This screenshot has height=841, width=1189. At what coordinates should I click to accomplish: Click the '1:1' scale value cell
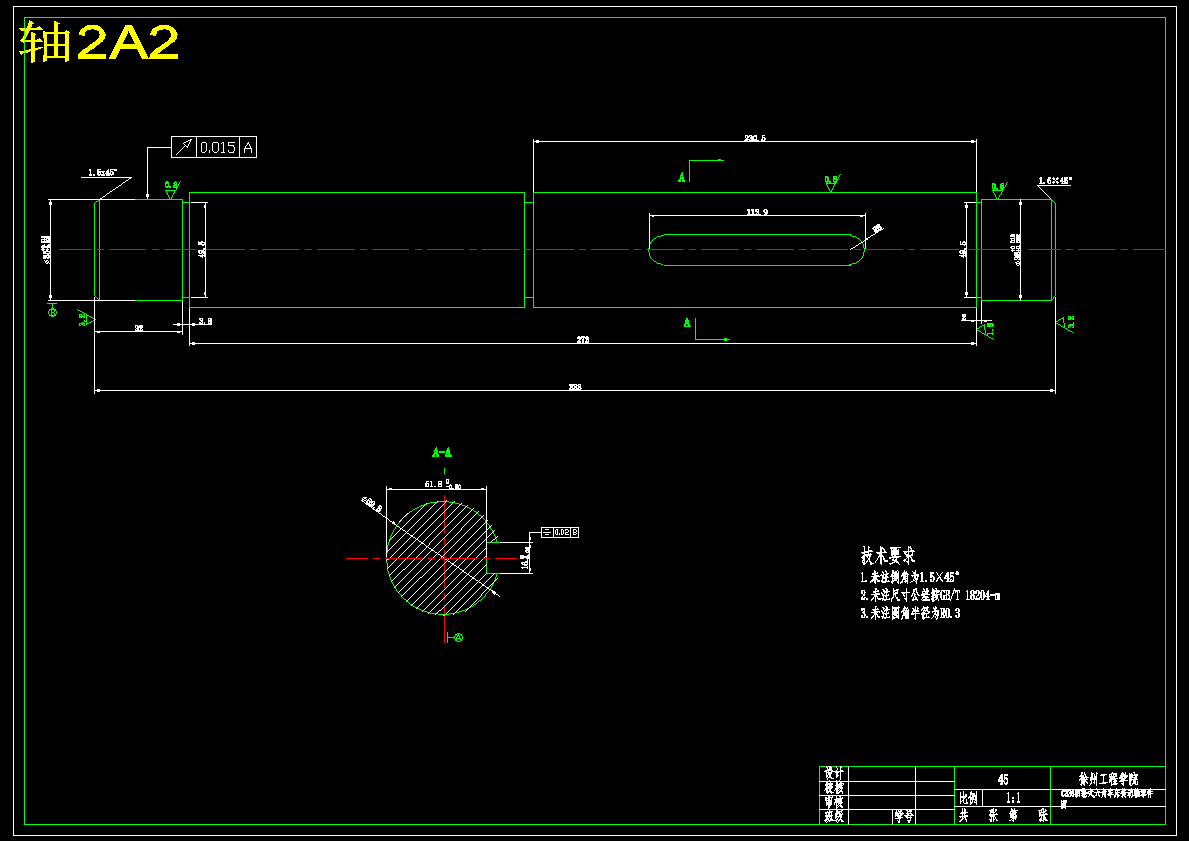tap(1016, 798)
